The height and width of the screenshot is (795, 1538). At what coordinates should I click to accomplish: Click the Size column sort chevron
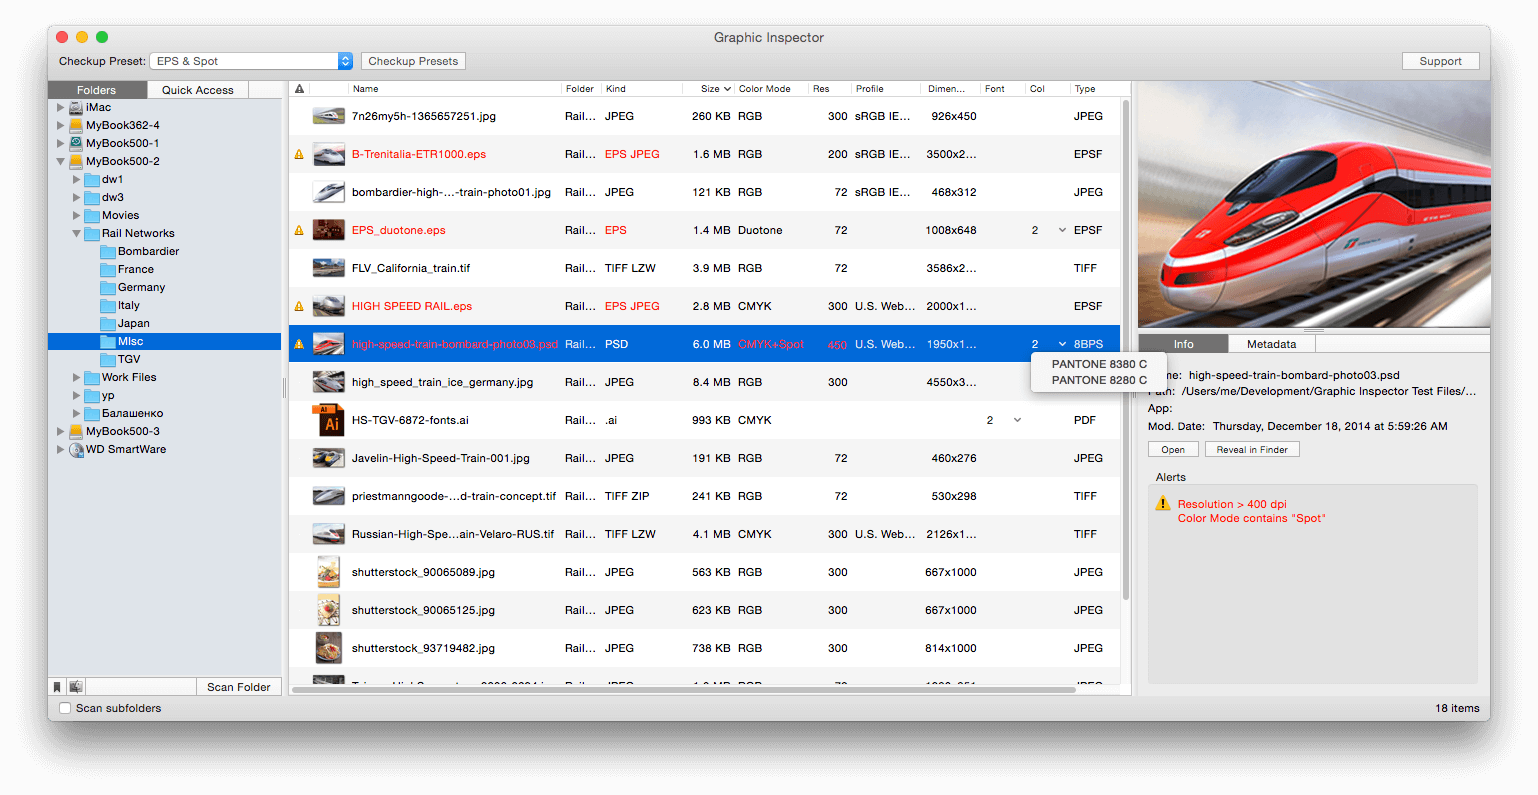point(725,89)
